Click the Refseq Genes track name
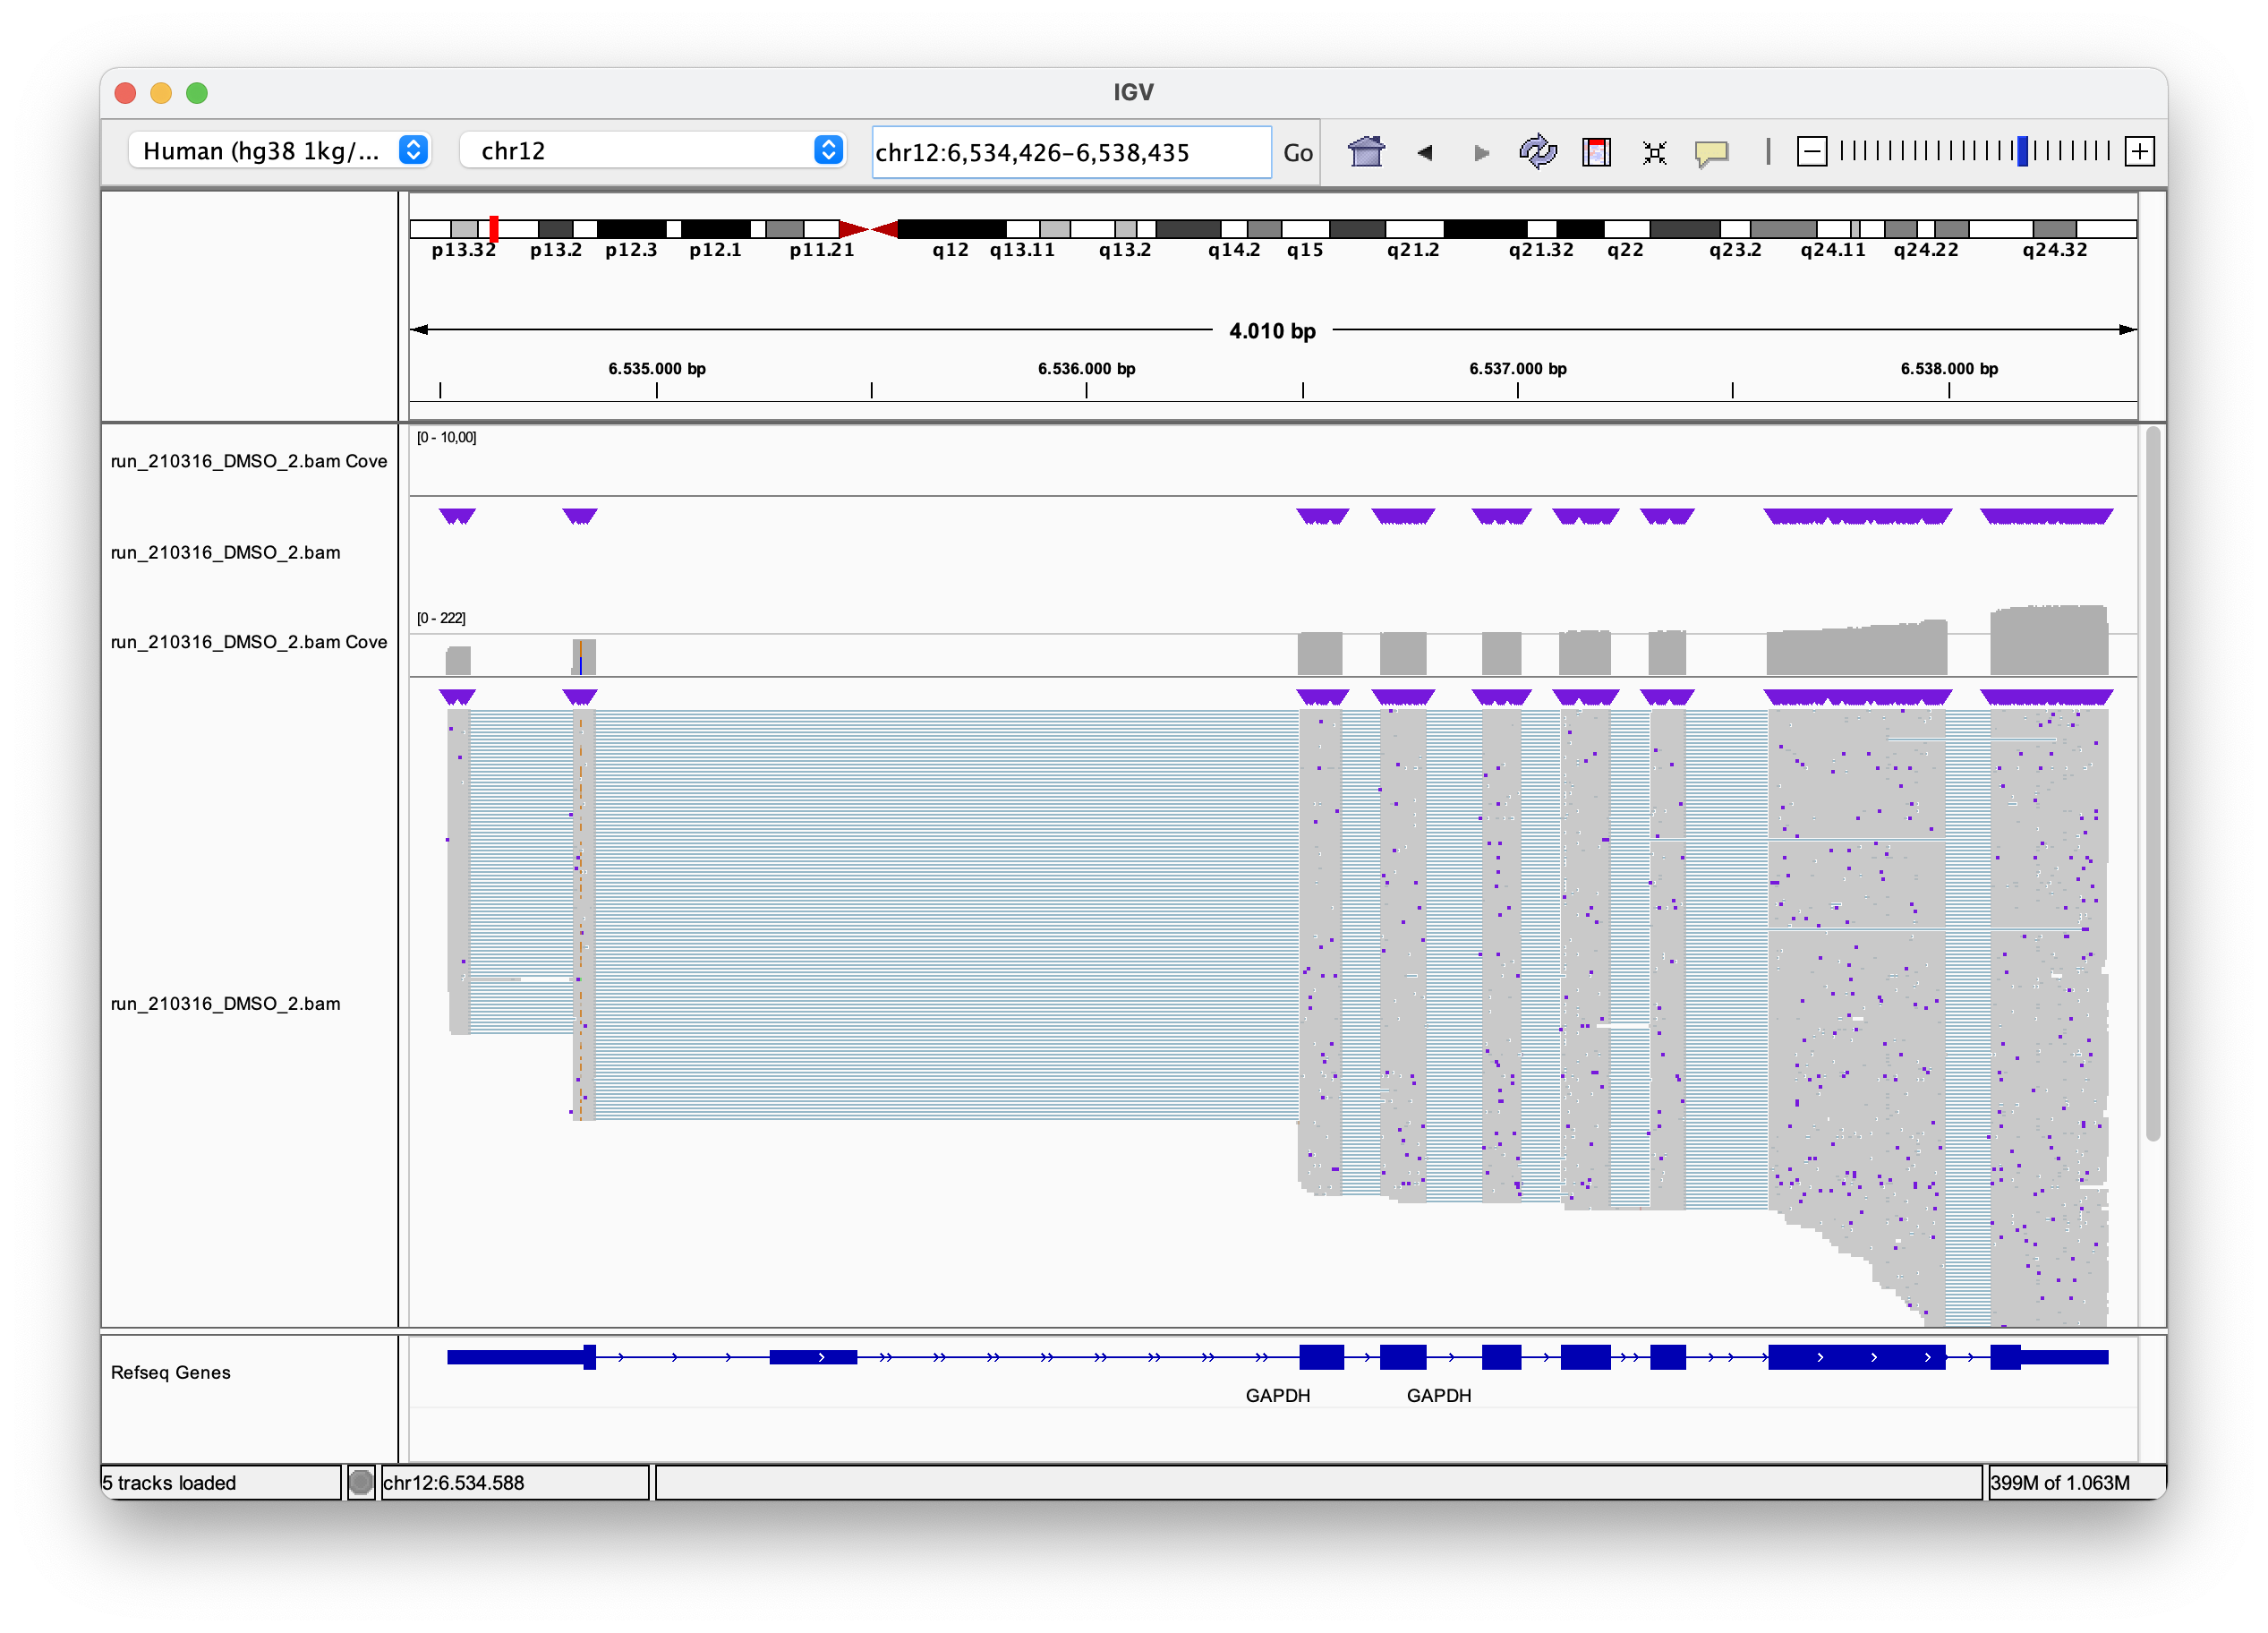This screenshot has width=2268, height=1633. [170, 1372]
